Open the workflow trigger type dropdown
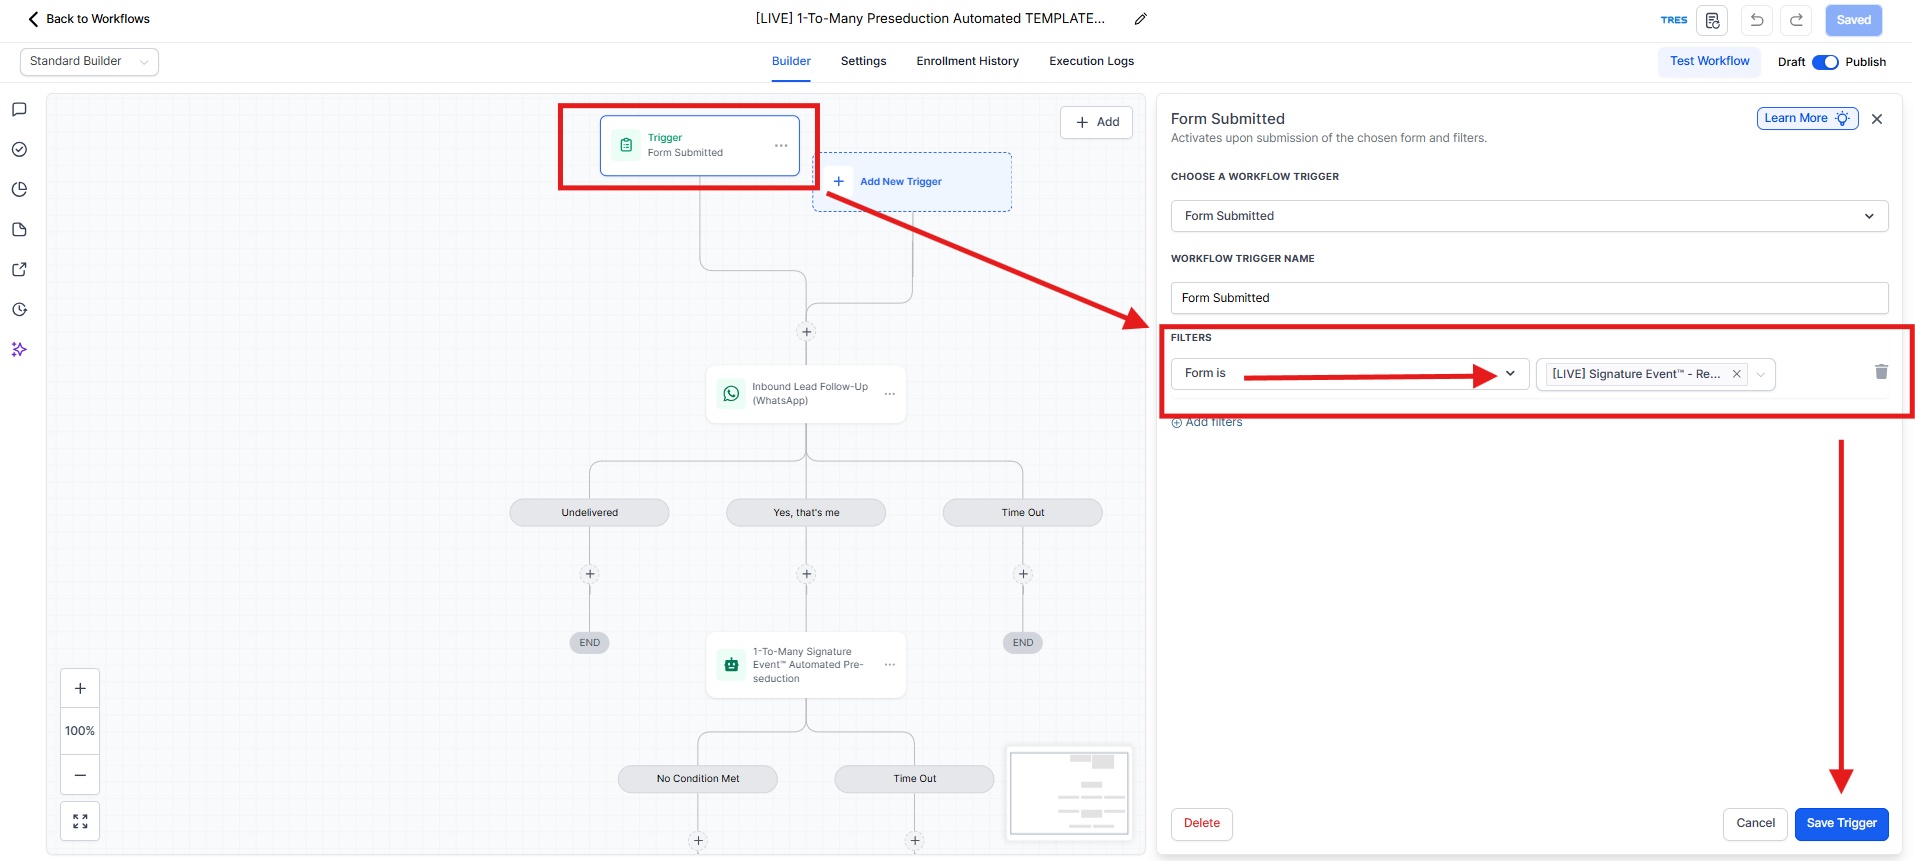 pos(1528,216)
